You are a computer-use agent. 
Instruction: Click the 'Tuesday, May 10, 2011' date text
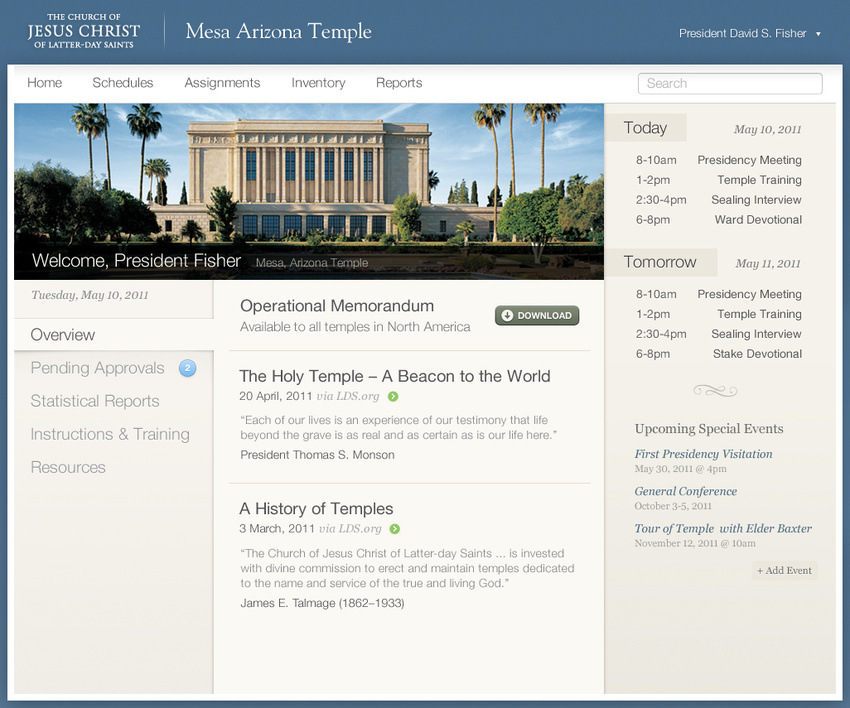coord(89,295)
